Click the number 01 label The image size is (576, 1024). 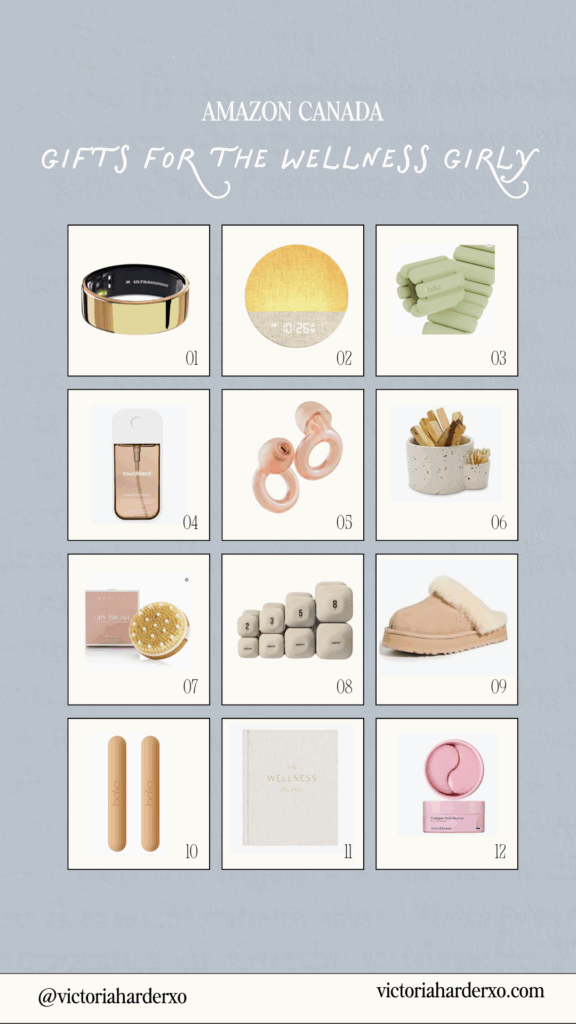[192, 359]
